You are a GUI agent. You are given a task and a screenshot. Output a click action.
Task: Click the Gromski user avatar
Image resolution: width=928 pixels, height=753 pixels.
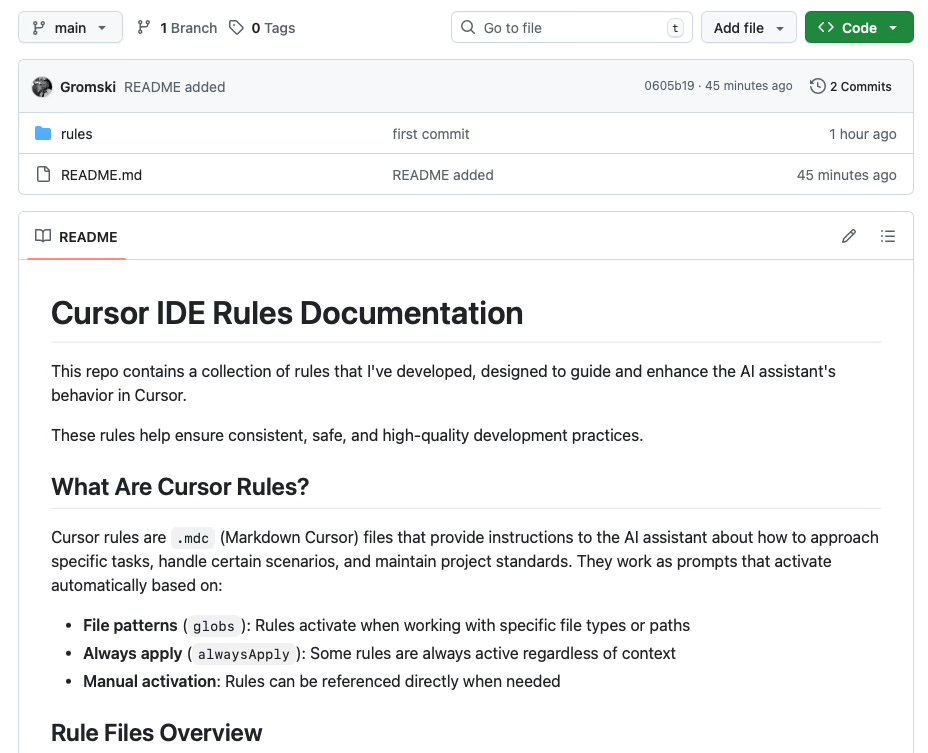pyautogui.click(x=42, y=86)
